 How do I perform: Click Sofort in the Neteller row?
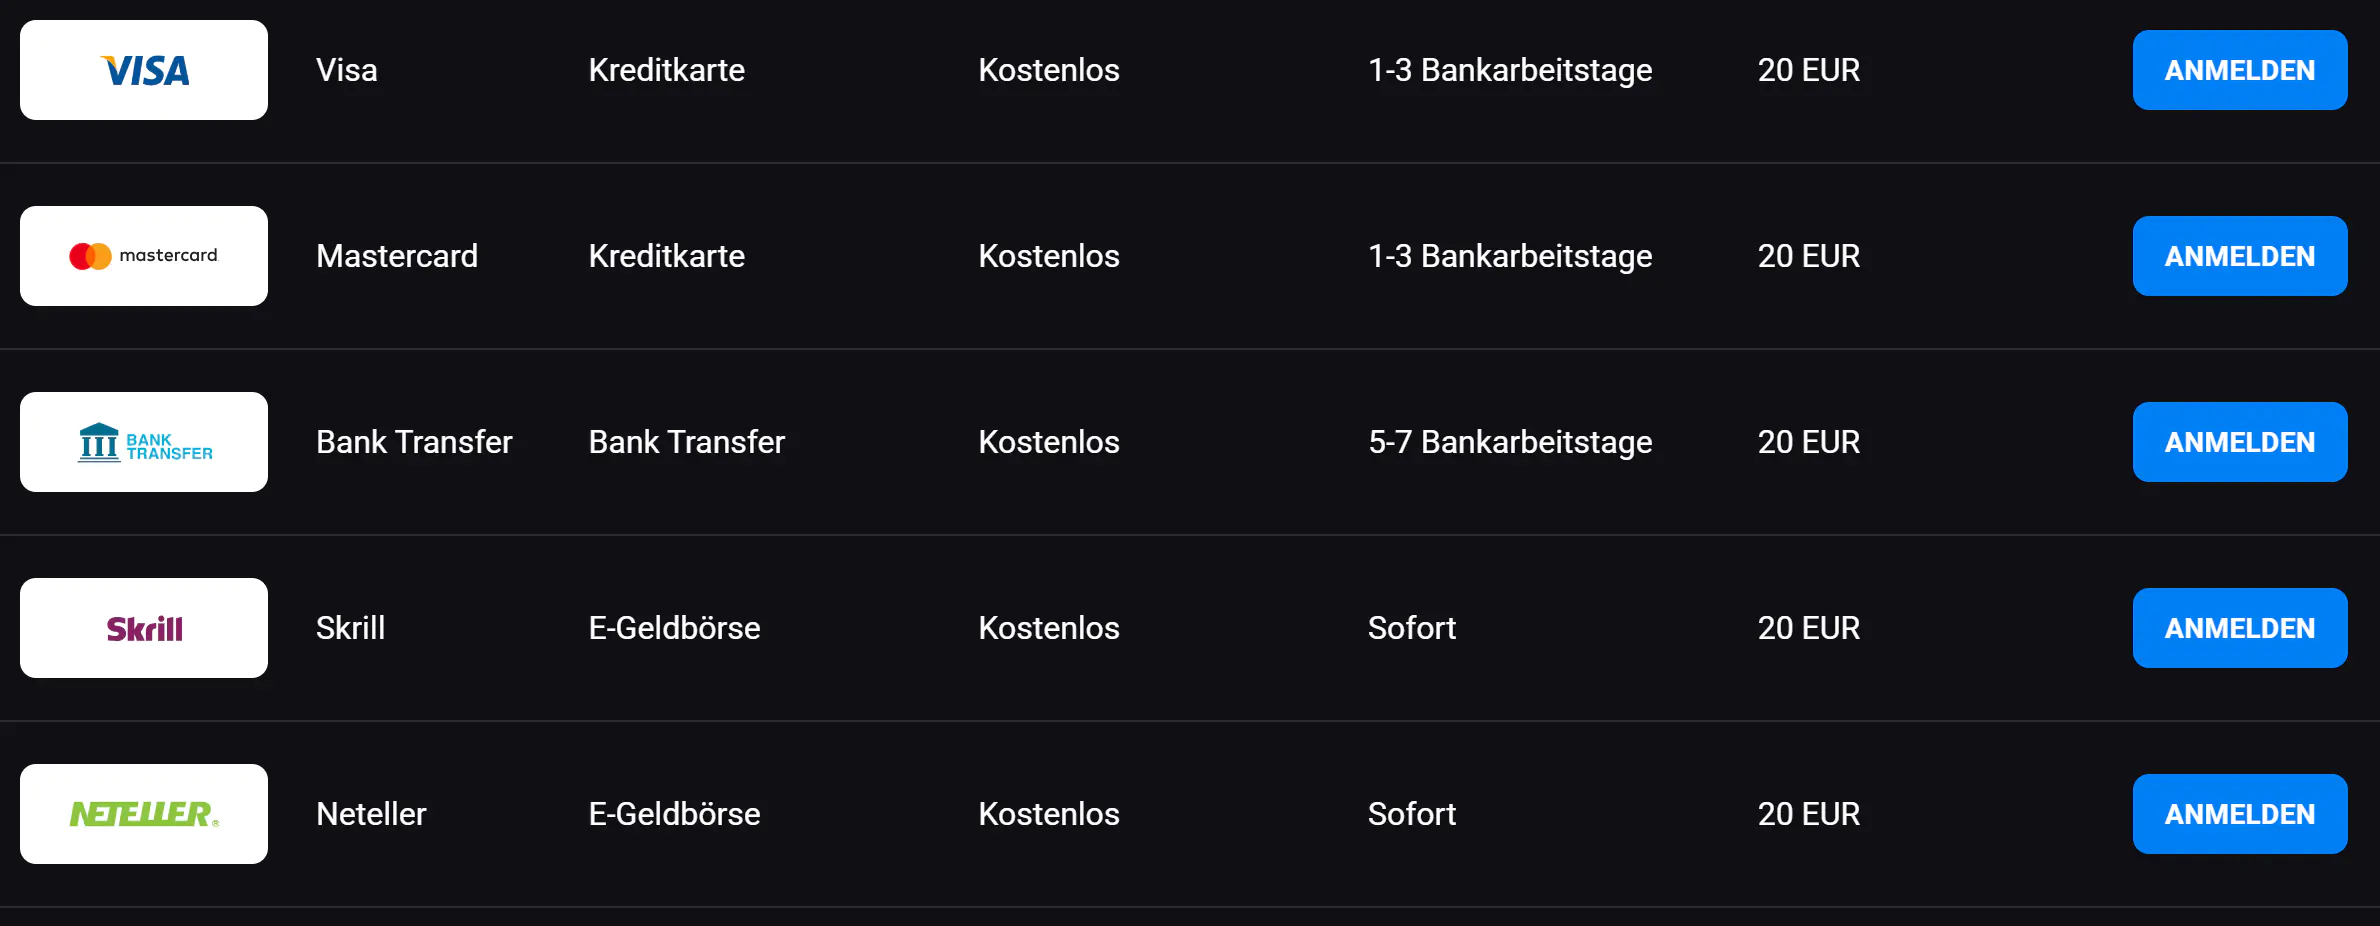pyautogui.click(x=1411, y=814)
